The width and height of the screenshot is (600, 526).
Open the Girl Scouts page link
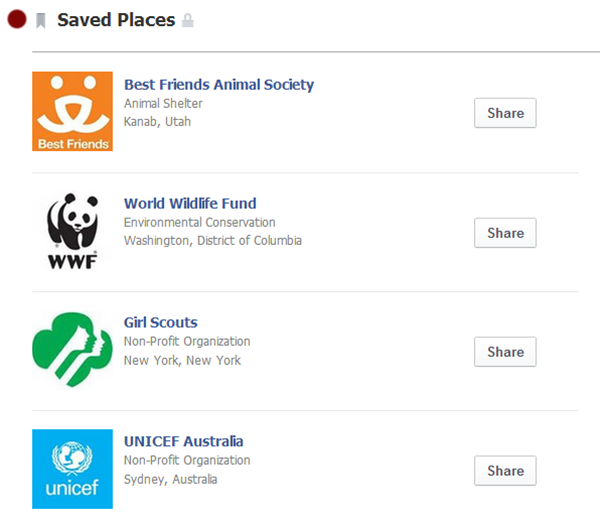[x=161, y=322]
